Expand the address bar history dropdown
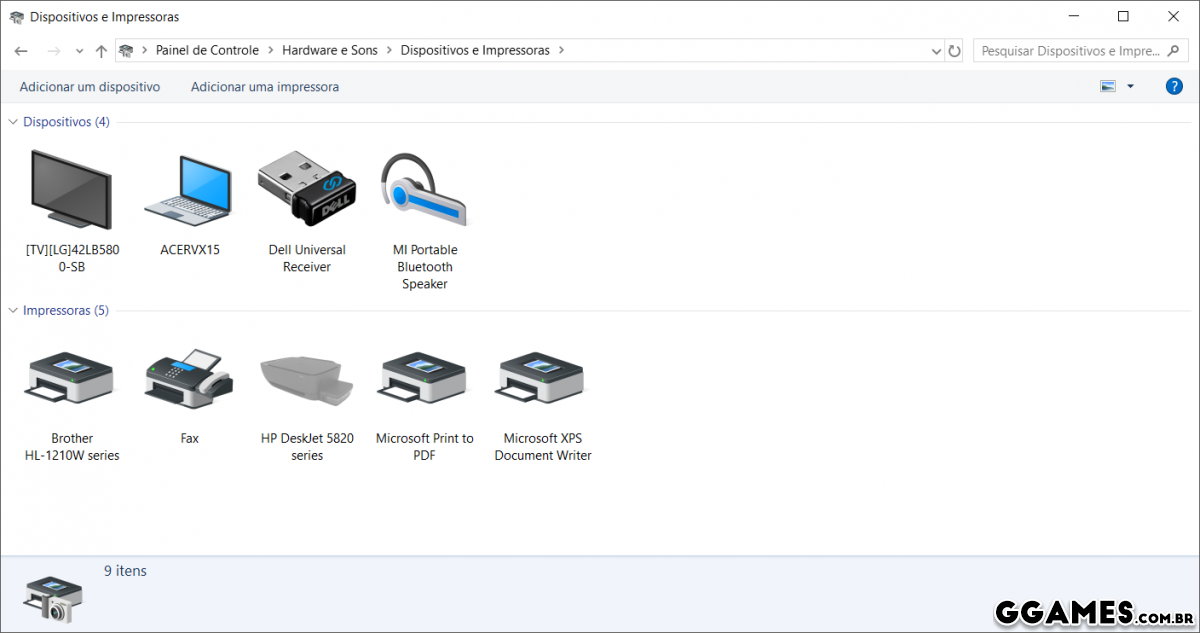 (x=936, y=51)
